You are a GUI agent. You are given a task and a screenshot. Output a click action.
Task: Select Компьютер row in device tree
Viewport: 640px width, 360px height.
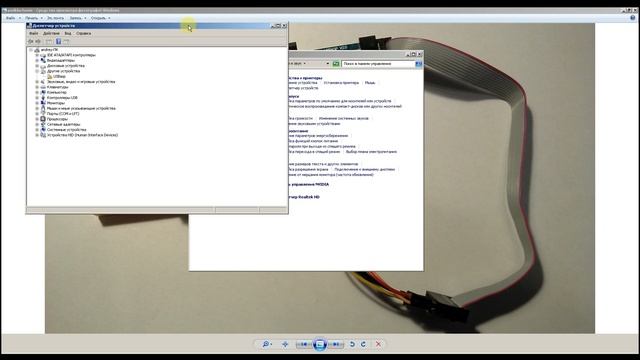(57, 93)
